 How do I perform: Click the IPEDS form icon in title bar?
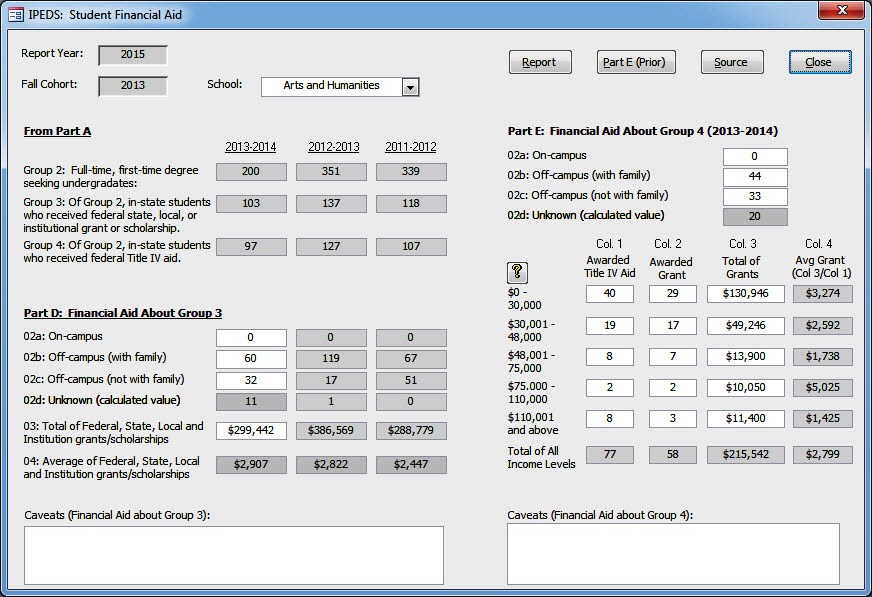point(16,14)
